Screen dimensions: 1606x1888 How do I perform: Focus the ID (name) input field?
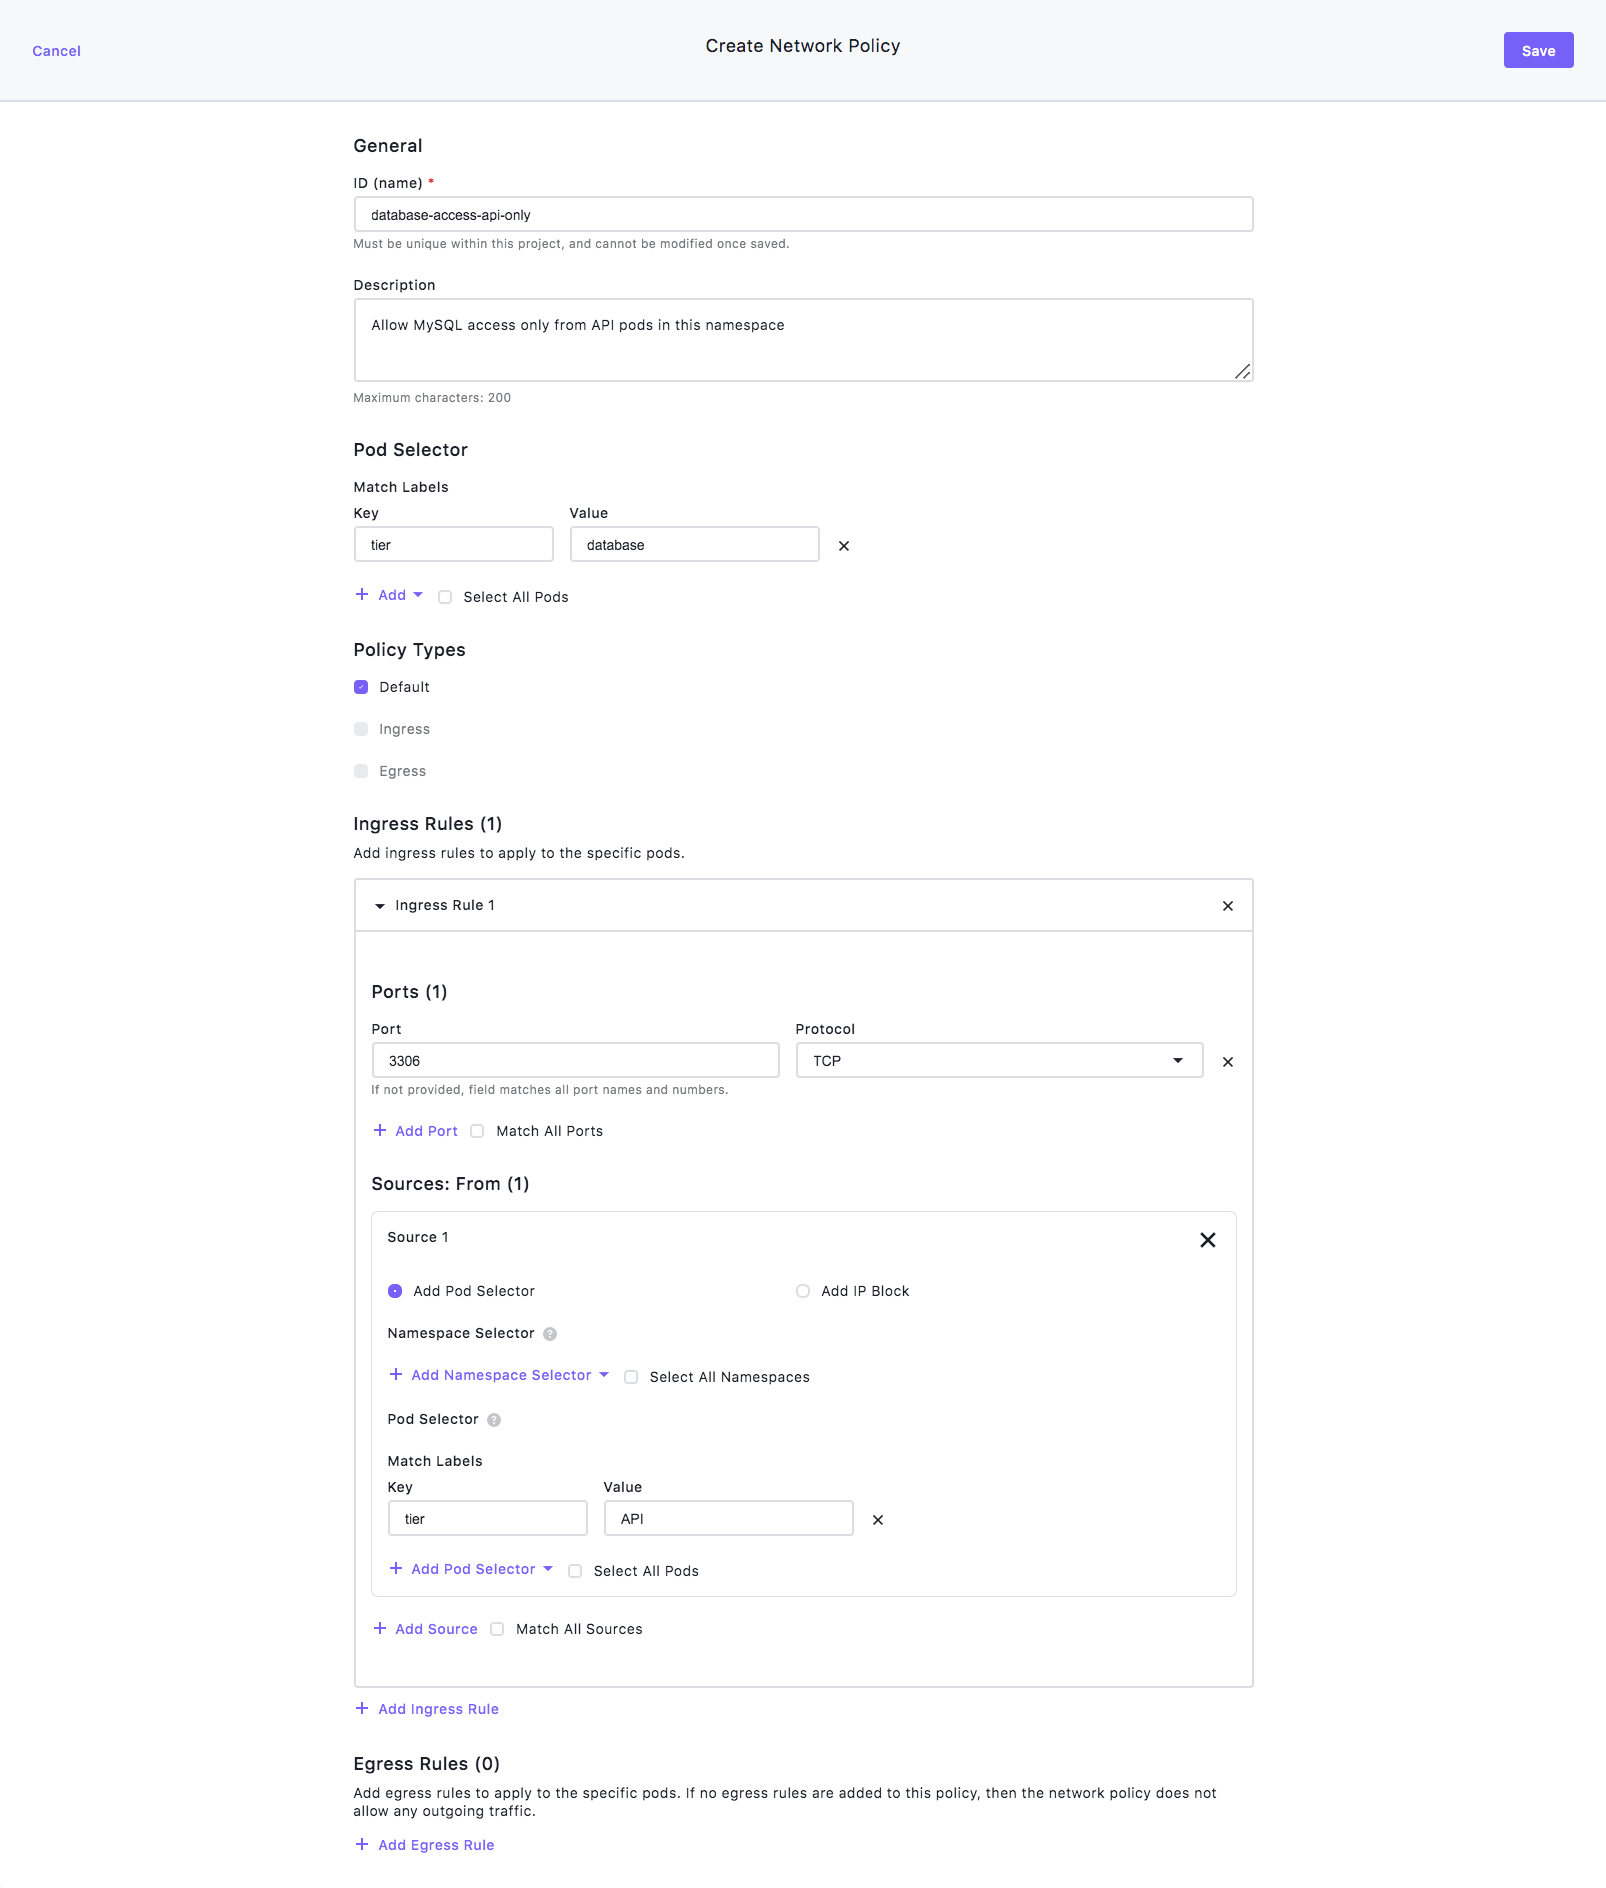[803, 214]
